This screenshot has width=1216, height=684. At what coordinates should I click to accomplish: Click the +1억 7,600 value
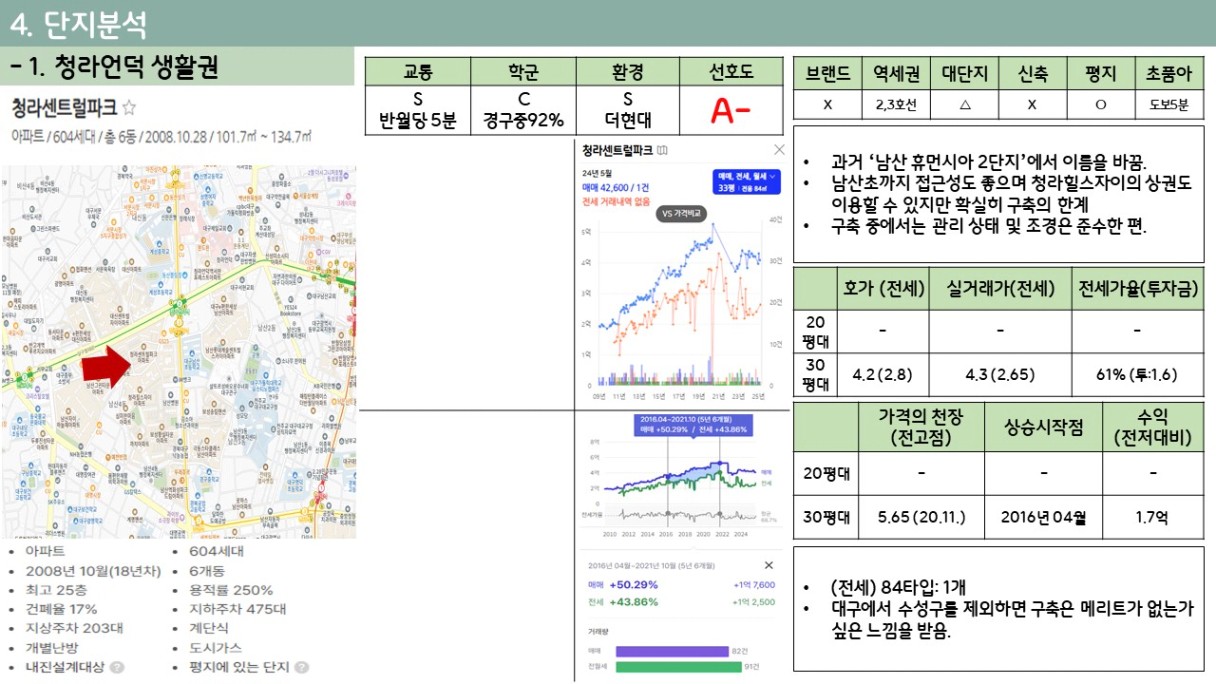[x=754, y=585]
